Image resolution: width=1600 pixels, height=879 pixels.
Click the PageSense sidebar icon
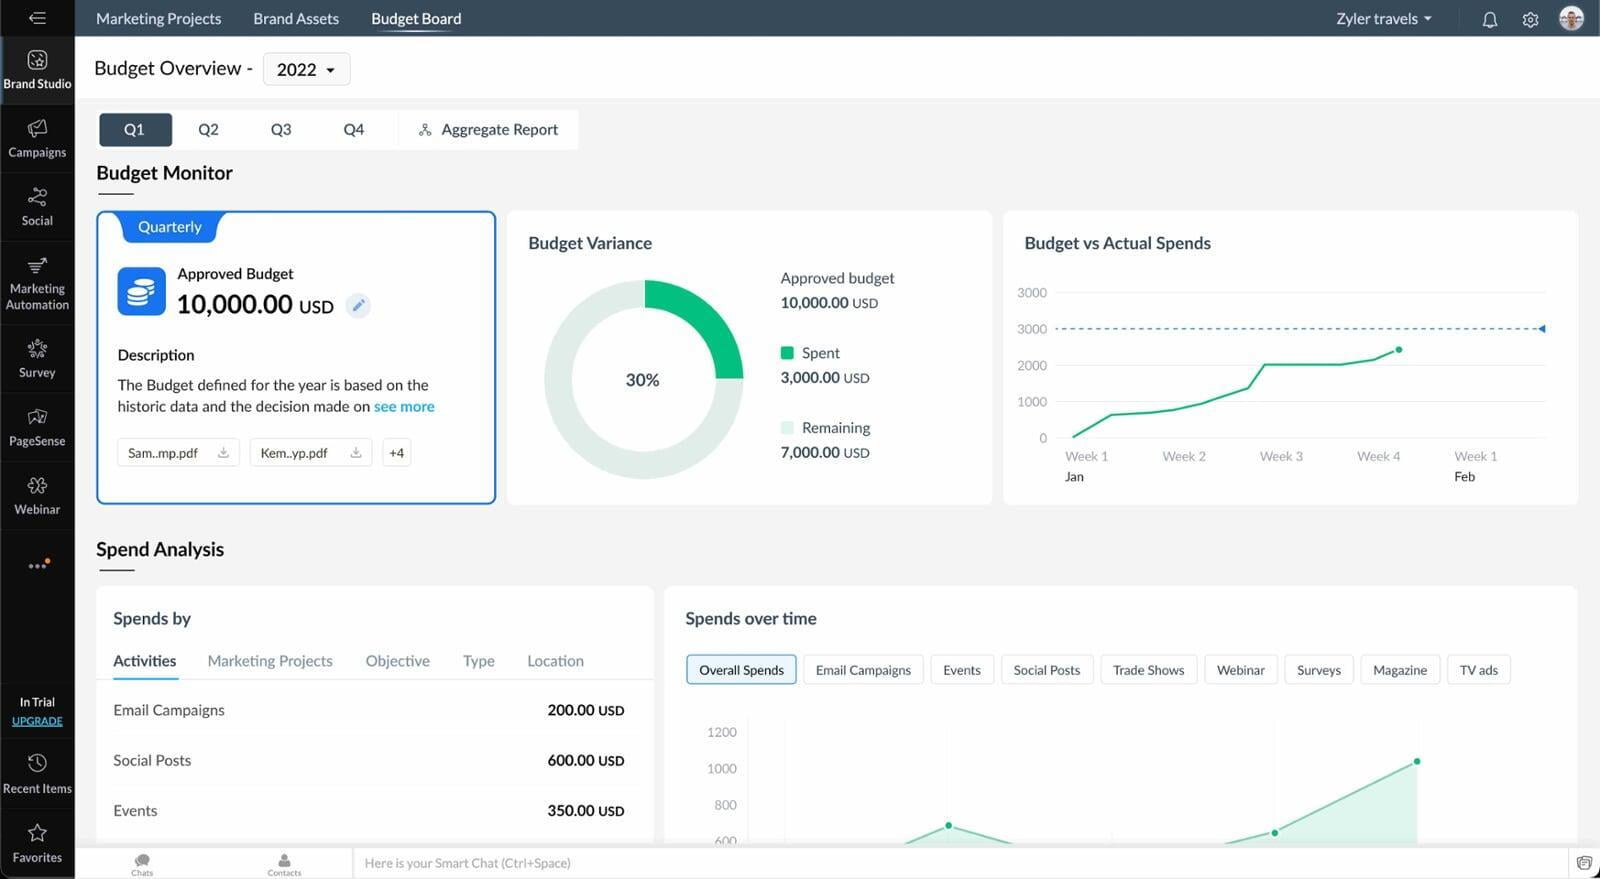[37, 427]
